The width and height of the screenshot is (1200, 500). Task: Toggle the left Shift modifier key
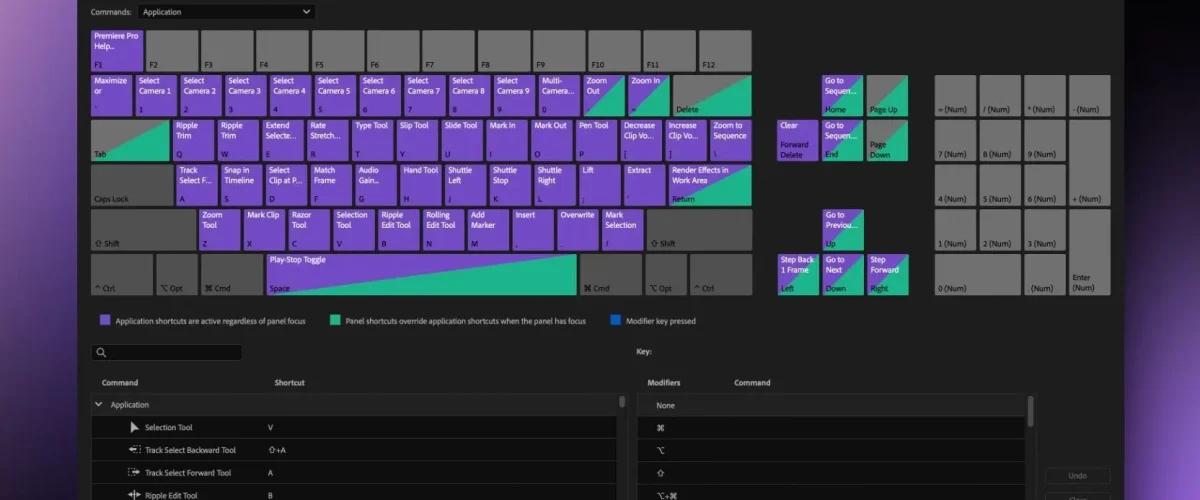(143, 230)
